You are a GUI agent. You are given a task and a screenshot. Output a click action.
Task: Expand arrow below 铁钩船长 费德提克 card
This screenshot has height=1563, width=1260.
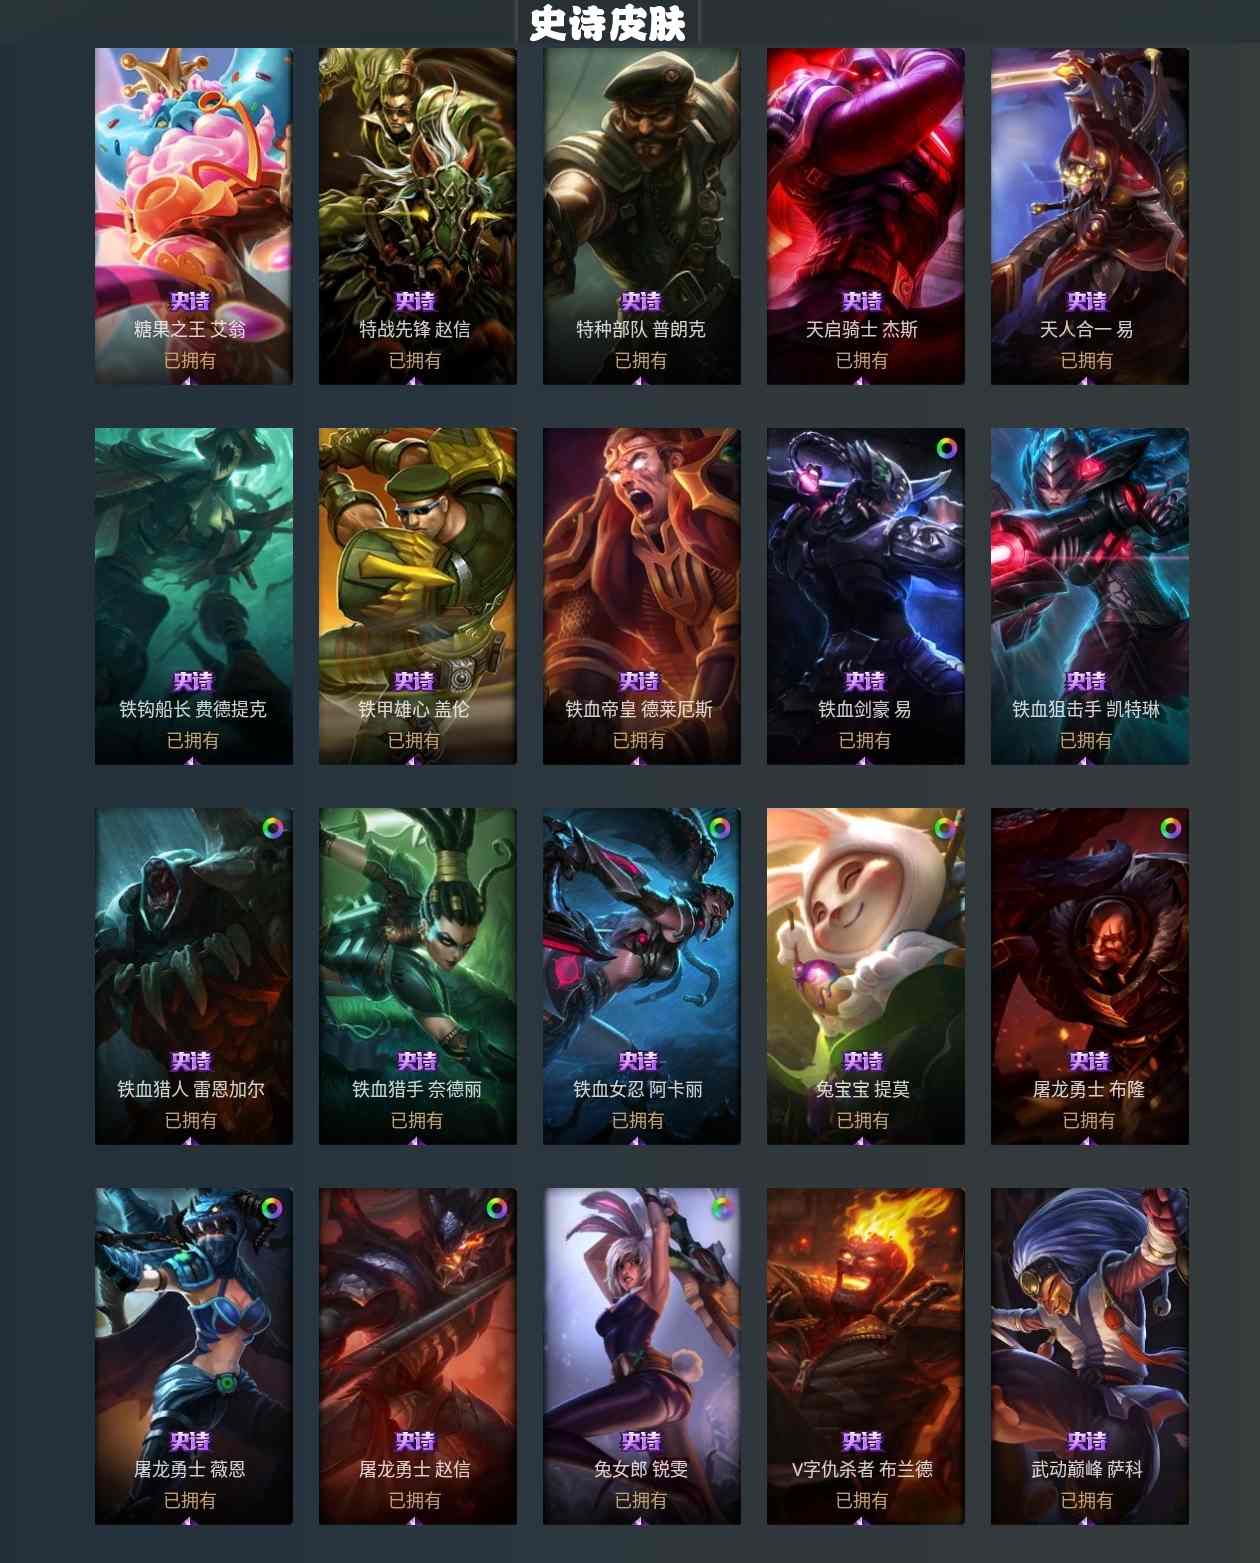pyautogui.click(x=190, y=761)
